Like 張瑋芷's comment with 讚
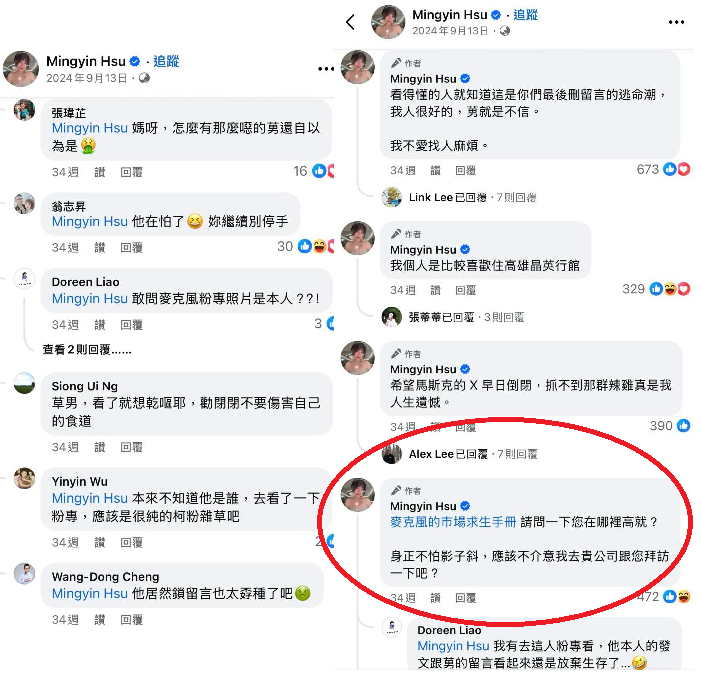The image size is (701, 680). click(x=100, y=172)
